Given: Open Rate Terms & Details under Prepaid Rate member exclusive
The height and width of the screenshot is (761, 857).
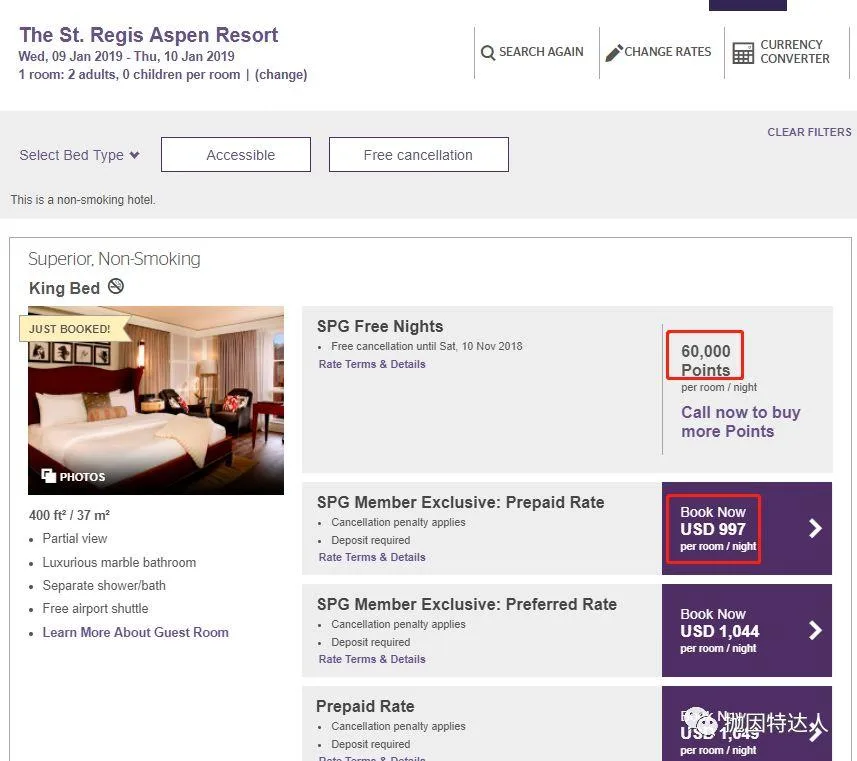Looking at the screenshot, I should pos(372,557).
